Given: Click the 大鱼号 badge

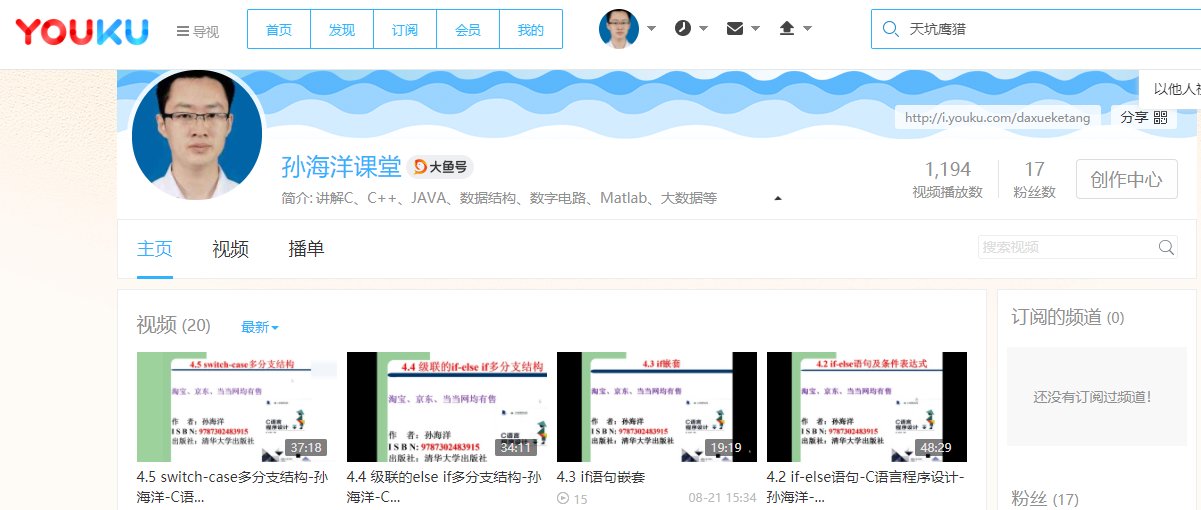Looking at the screenshot, I should [441, 167].
